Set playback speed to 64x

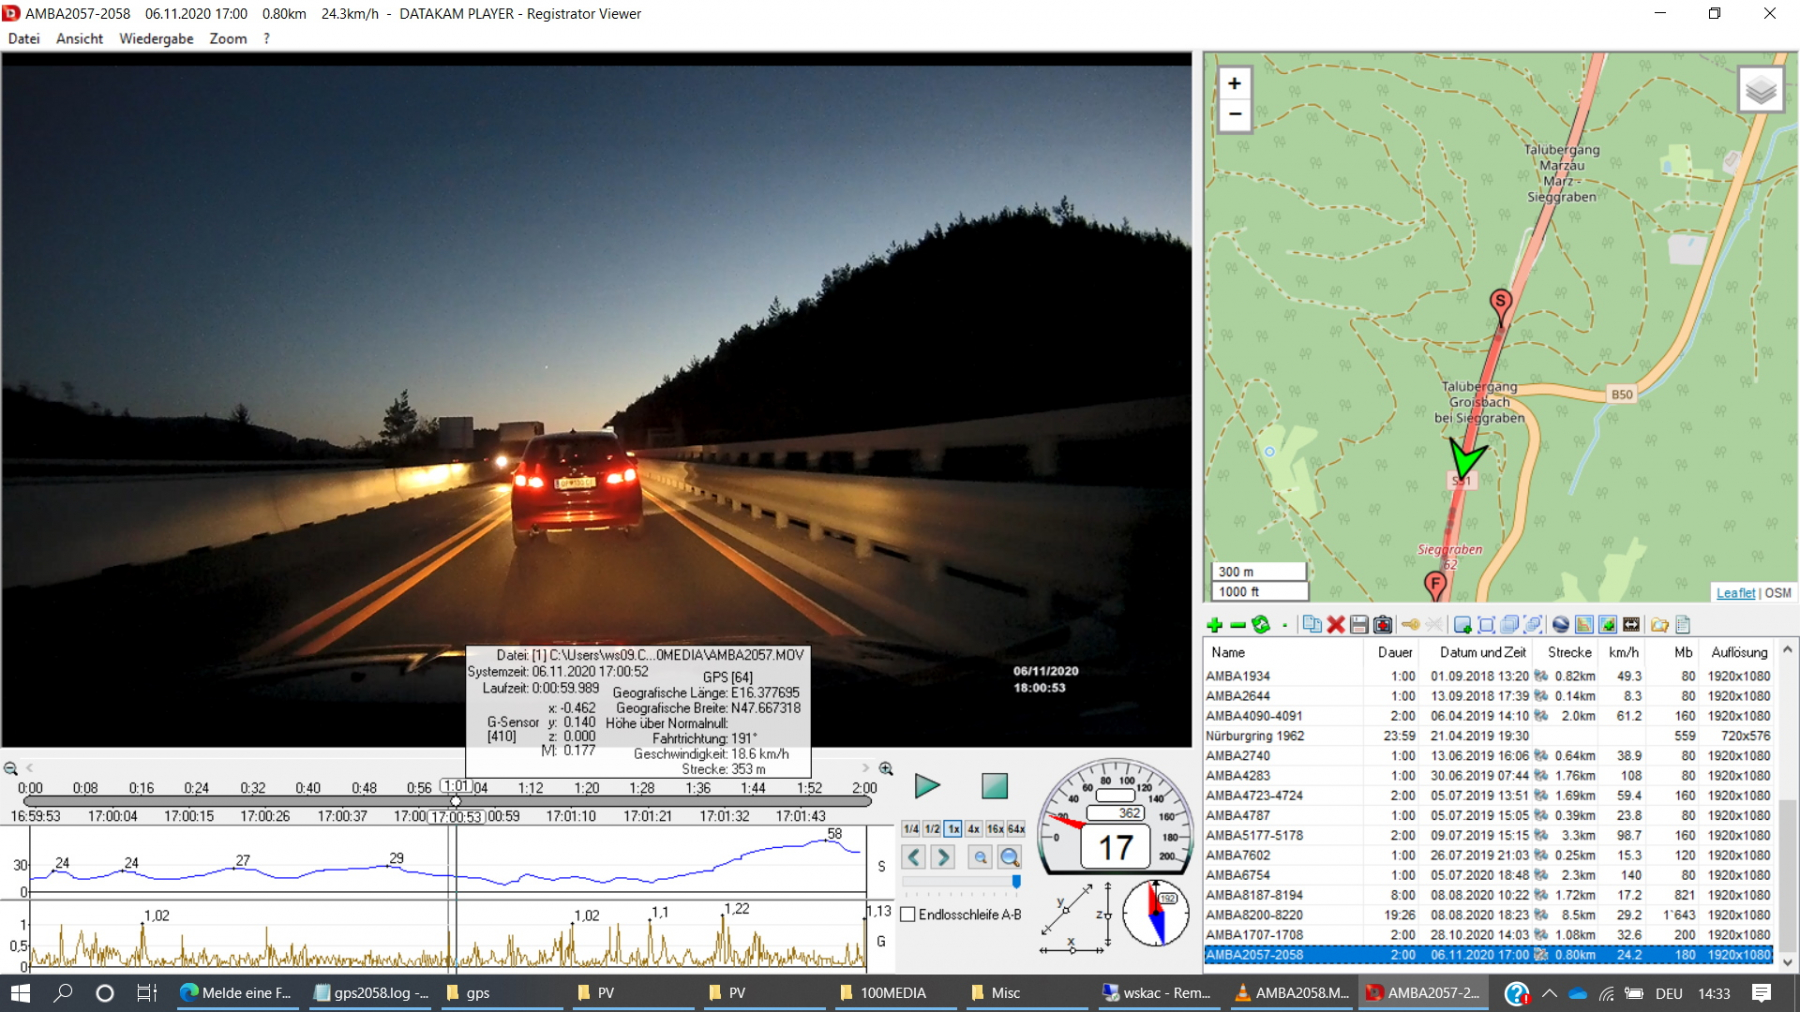click(x=1016, y=829)
